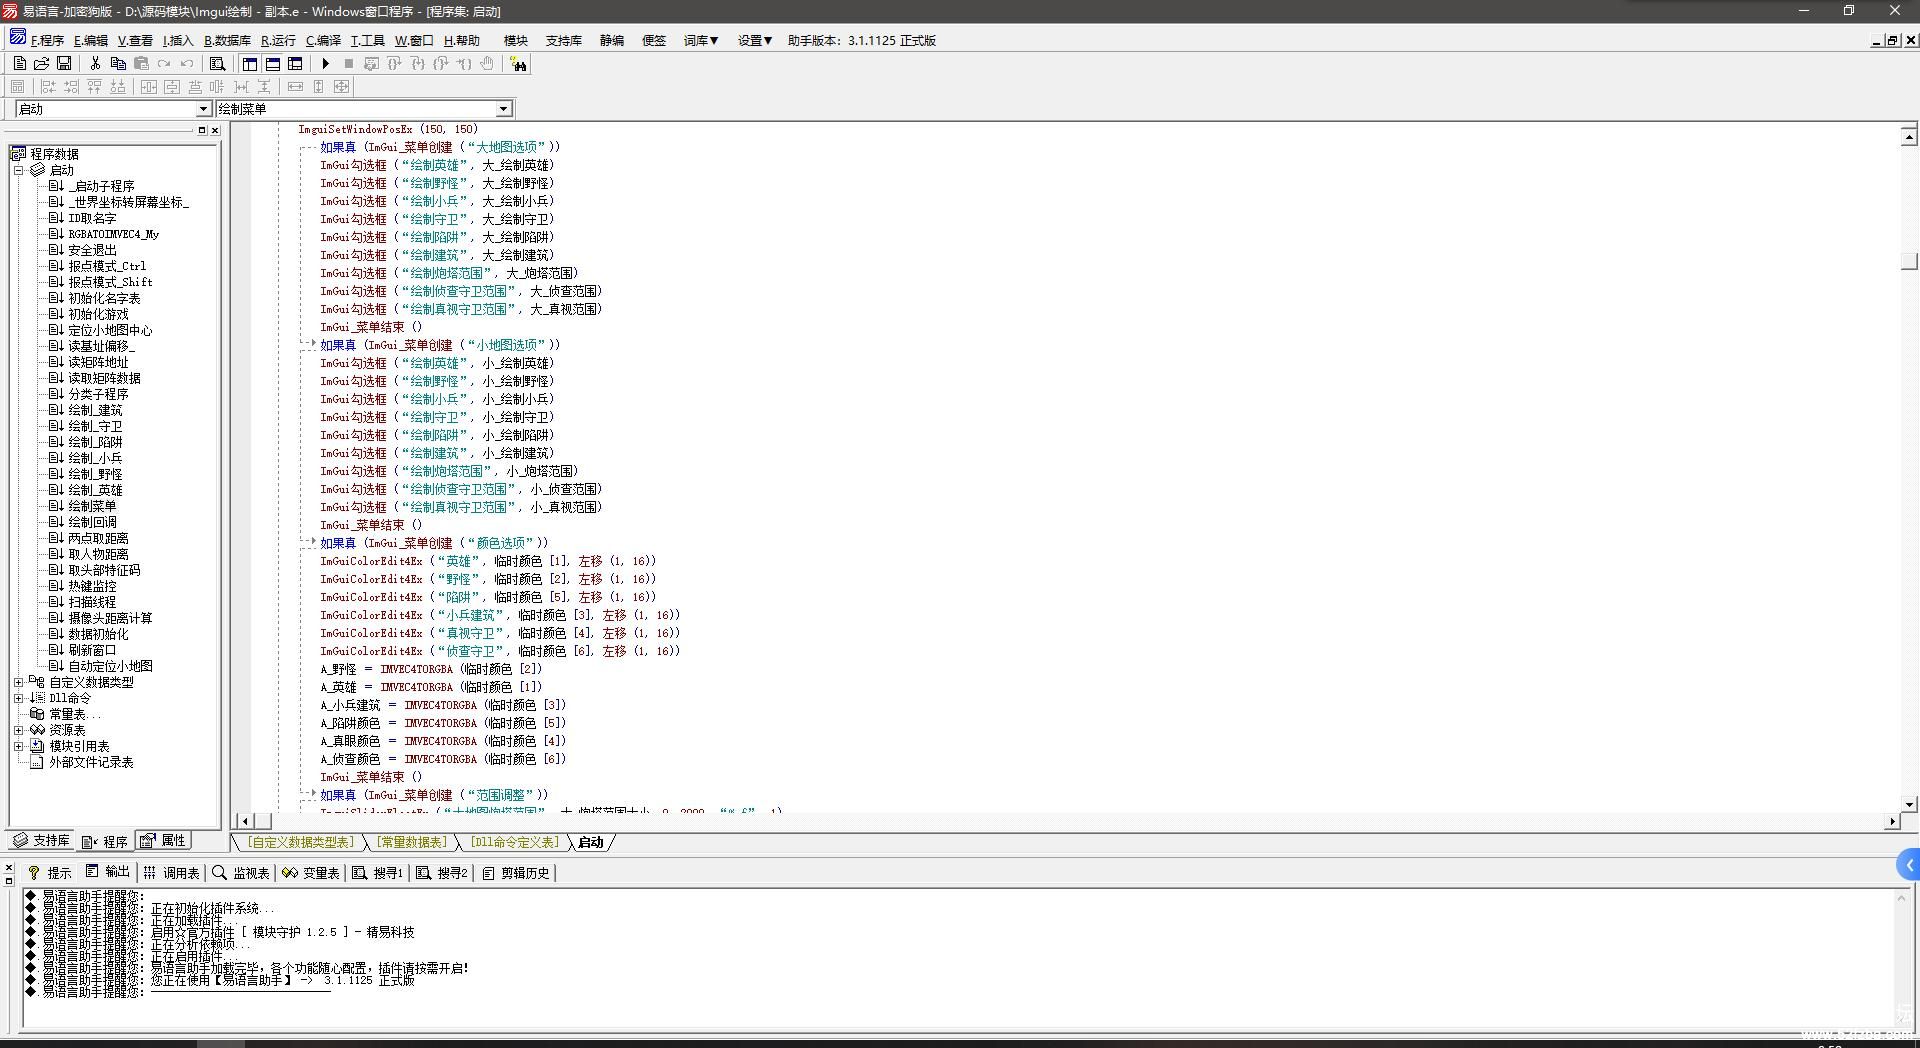Screen dimensions: 1920x1048
Task: Expand the Dll命令 tree node
Action: click(x=18, y=698)
